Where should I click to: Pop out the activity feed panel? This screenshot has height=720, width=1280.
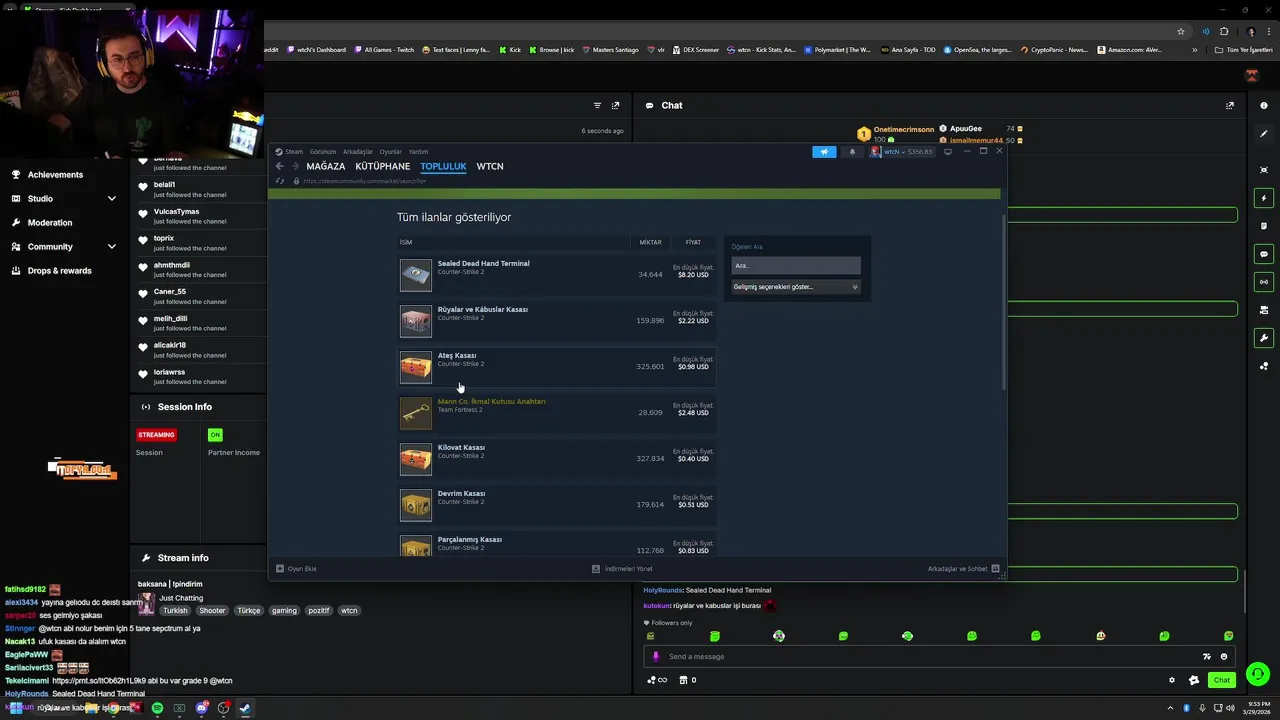(x=616, y=105)
